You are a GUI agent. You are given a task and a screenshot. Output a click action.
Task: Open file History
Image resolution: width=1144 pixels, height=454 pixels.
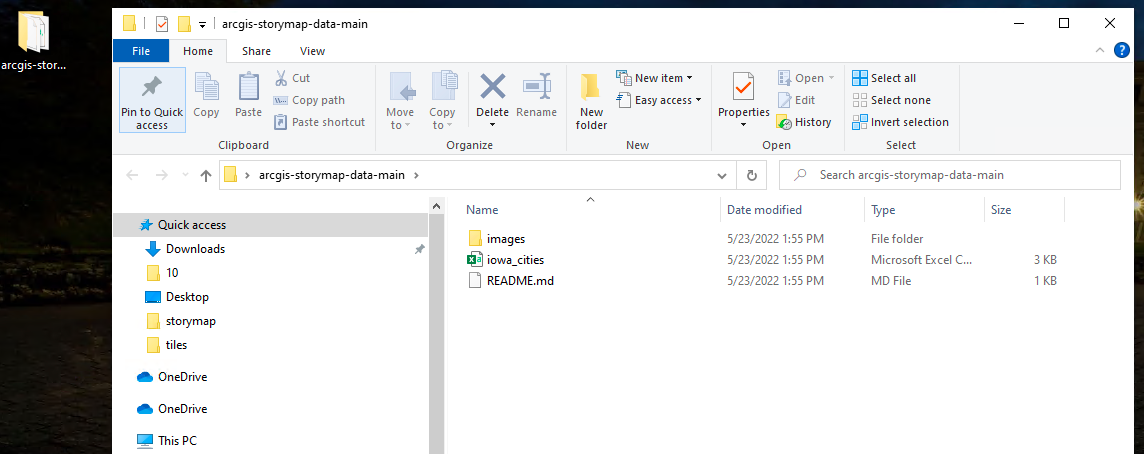pyautogui.click(x=804, y=122)
